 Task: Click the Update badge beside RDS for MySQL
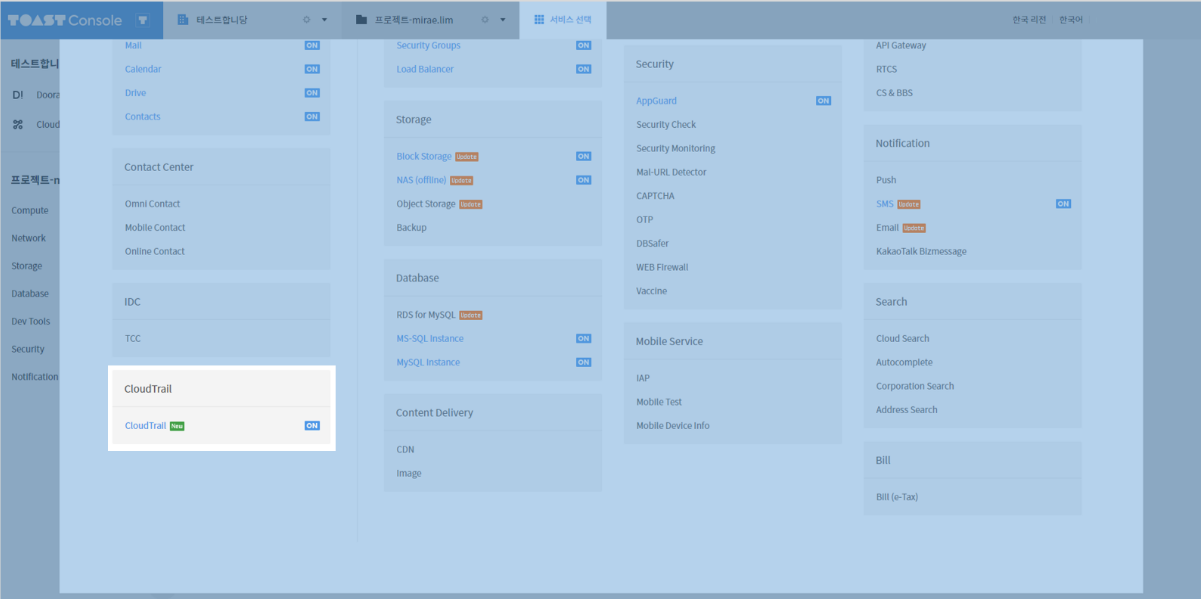471,315
